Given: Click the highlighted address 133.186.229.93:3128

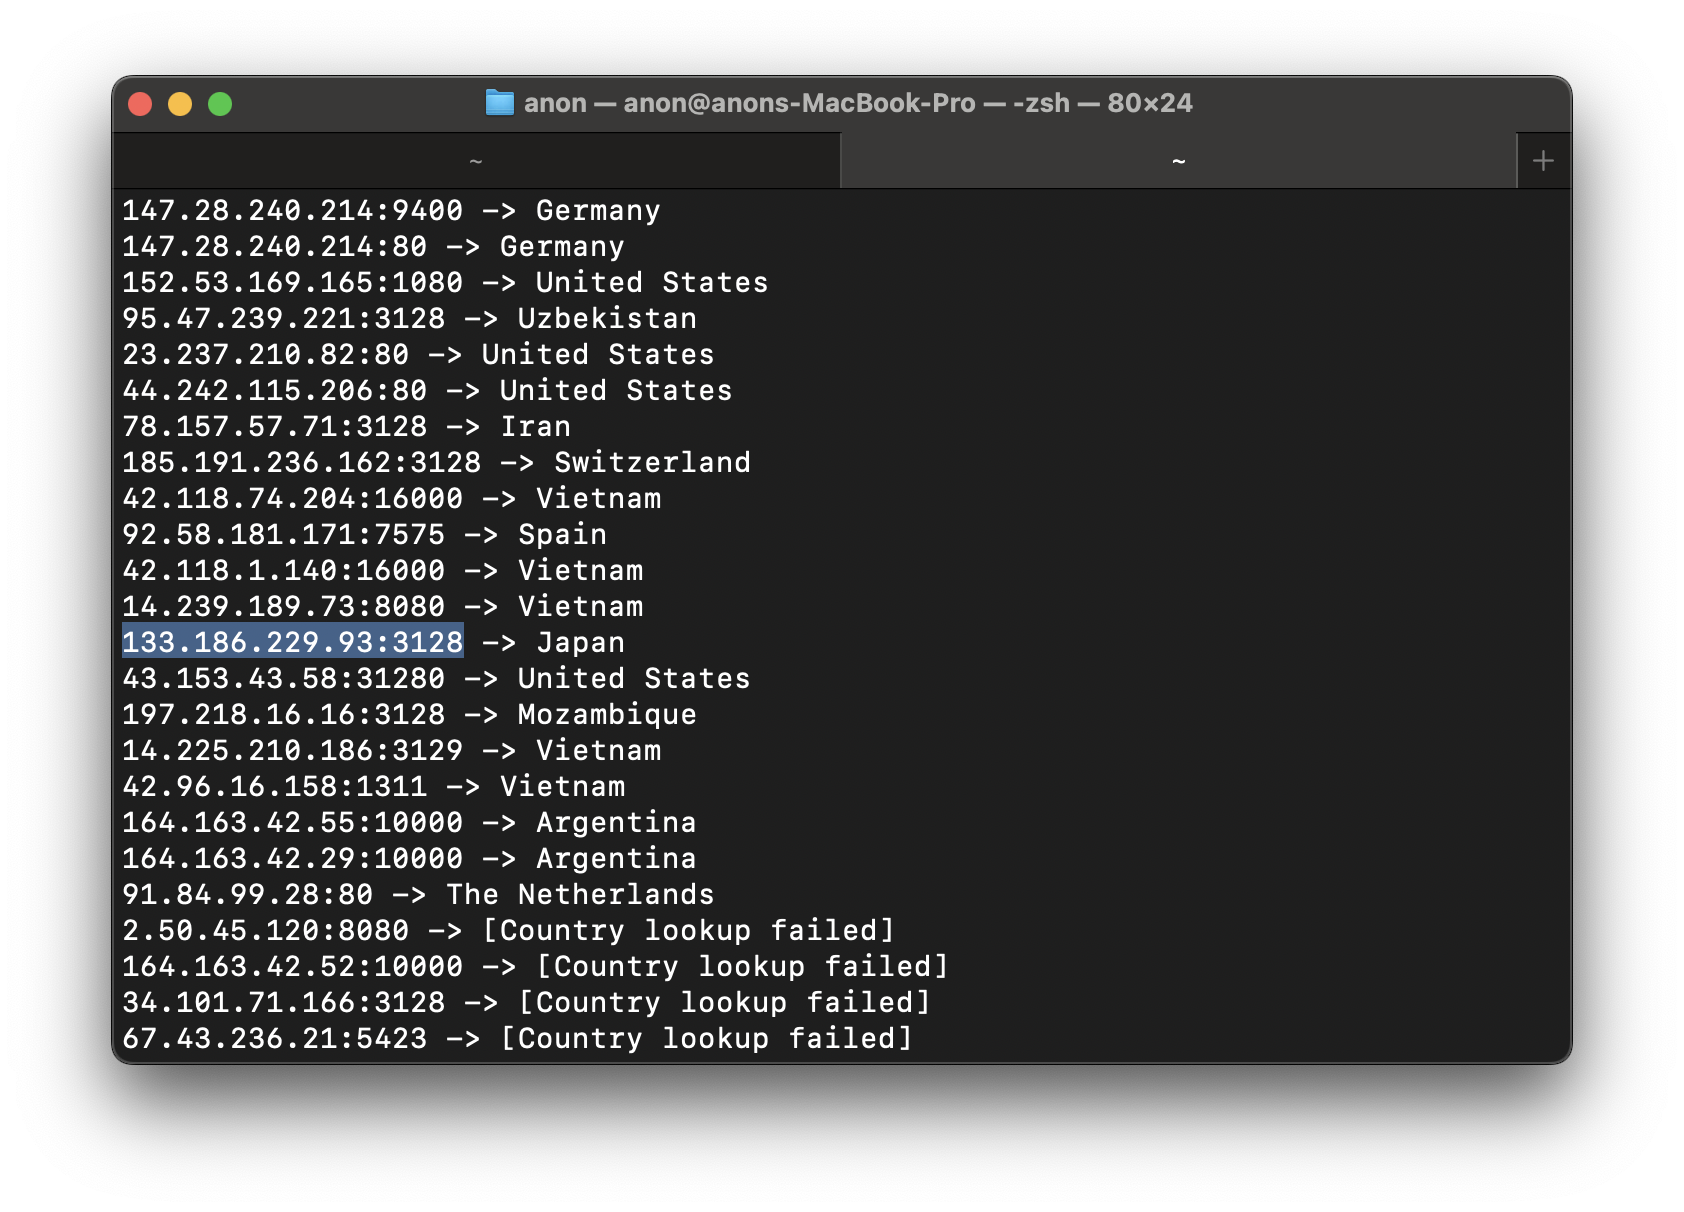Looking at the screenshot, I should pyautogui.click(x=293, y=642).
